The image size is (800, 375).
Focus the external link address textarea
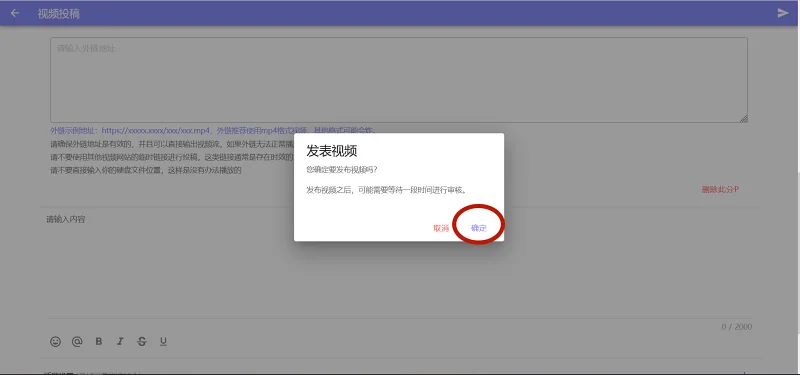click(398, 80)
